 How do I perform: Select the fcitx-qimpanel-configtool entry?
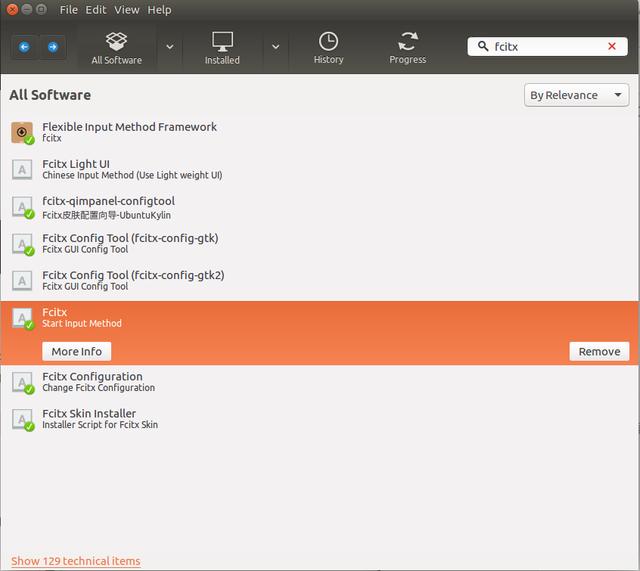[x=319, y=207]
